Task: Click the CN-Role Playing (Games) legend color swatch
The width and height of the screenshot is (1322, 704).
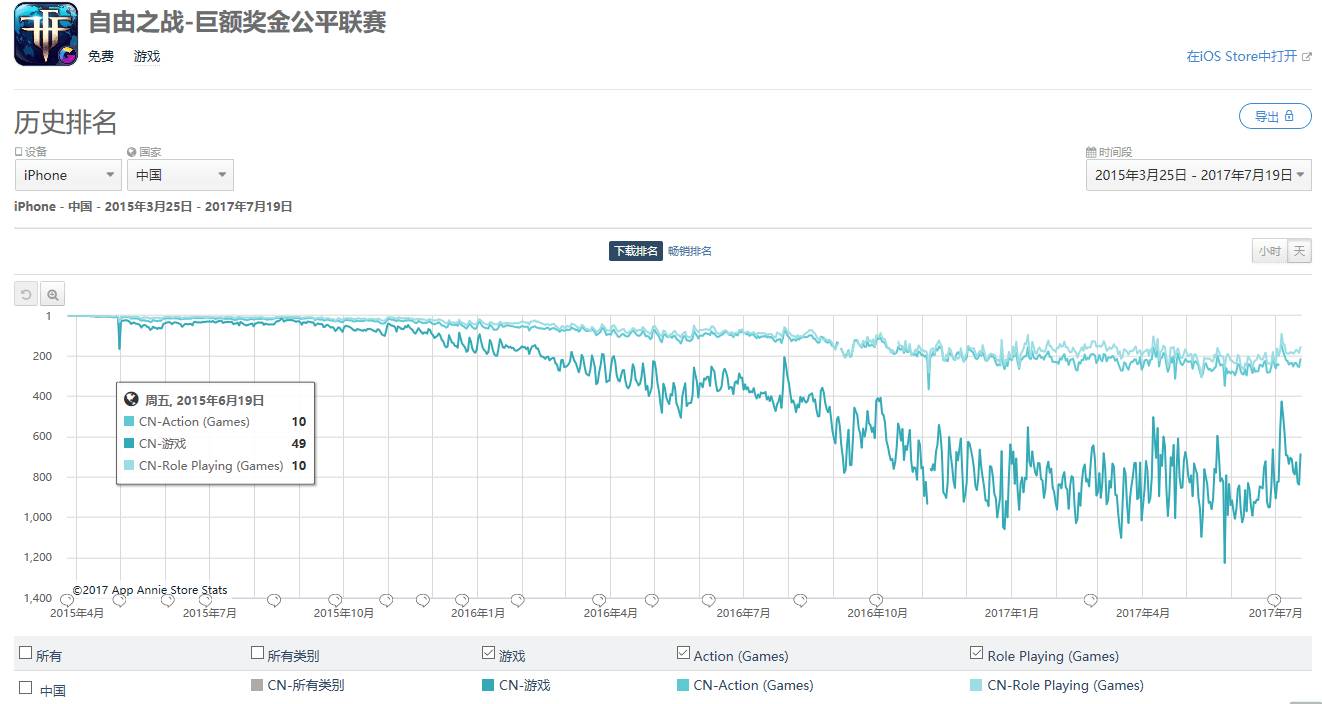Action: tap(976, 686)
